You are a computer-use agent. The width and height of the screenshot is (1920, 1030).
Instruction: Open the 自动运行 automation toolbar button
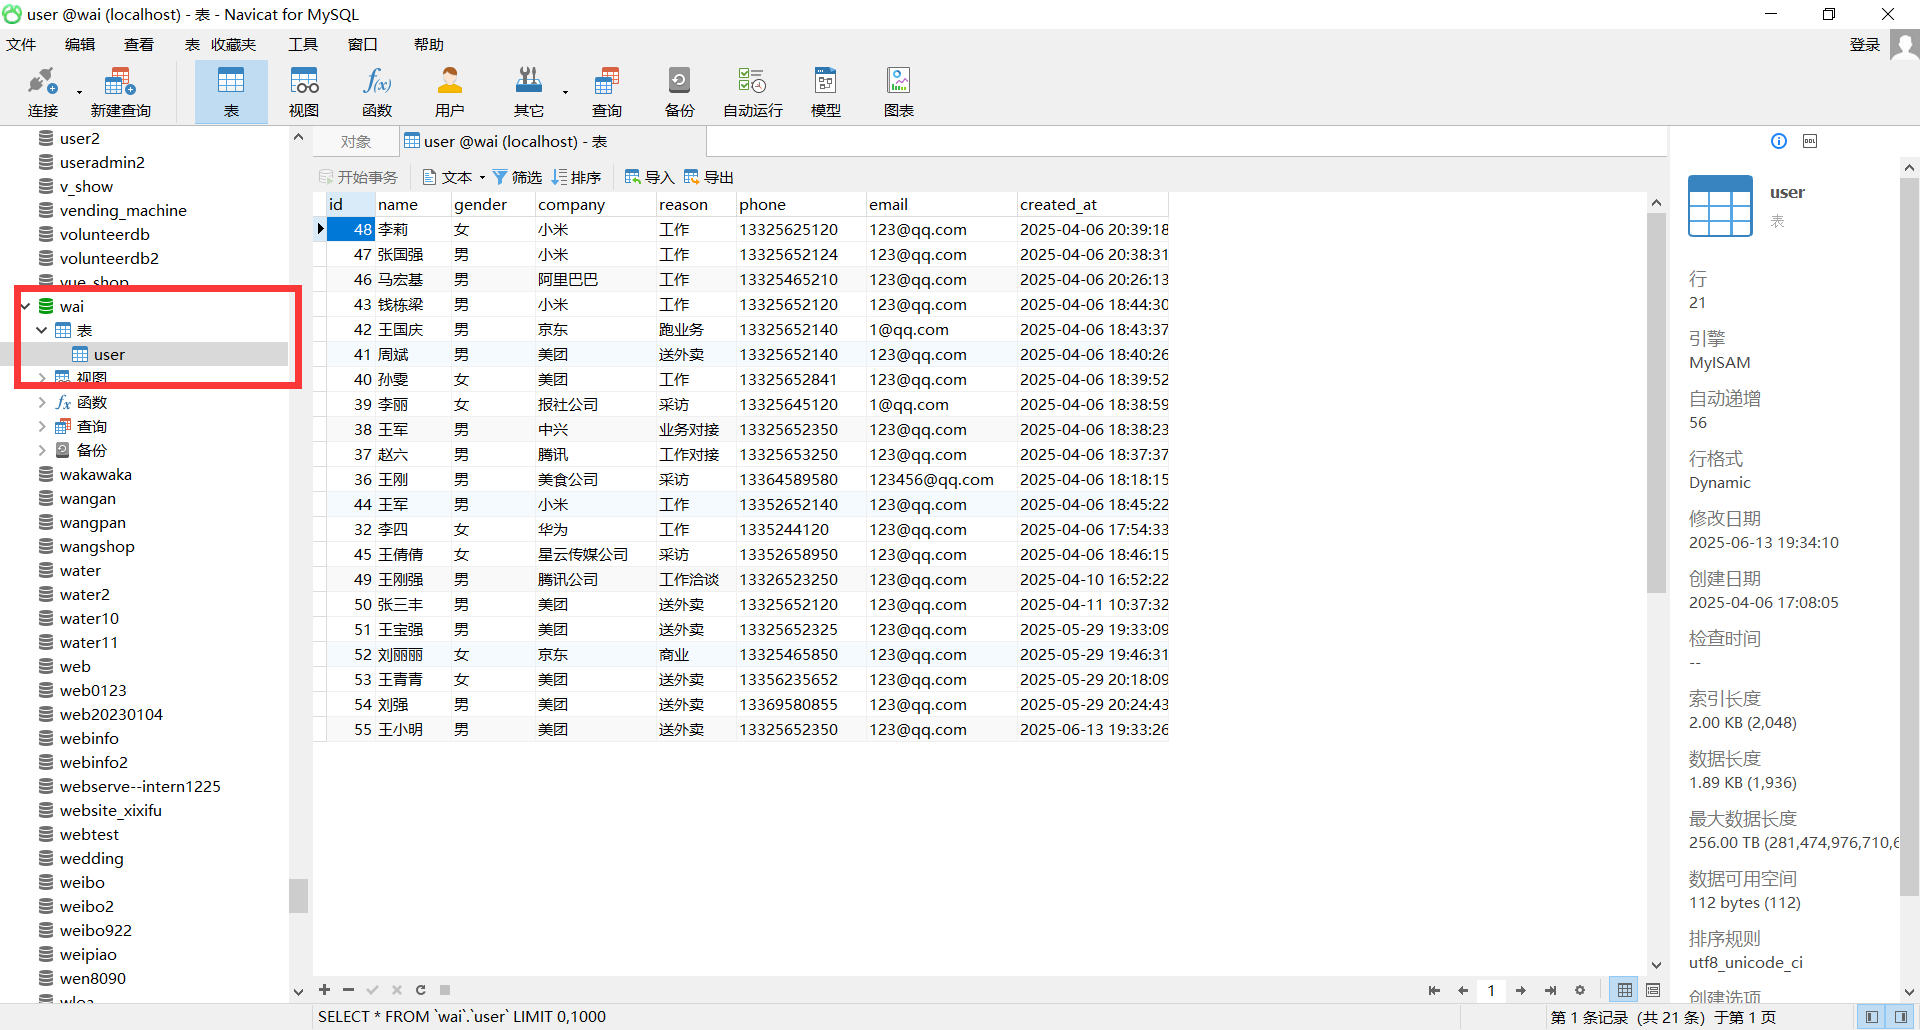(753, 92)
